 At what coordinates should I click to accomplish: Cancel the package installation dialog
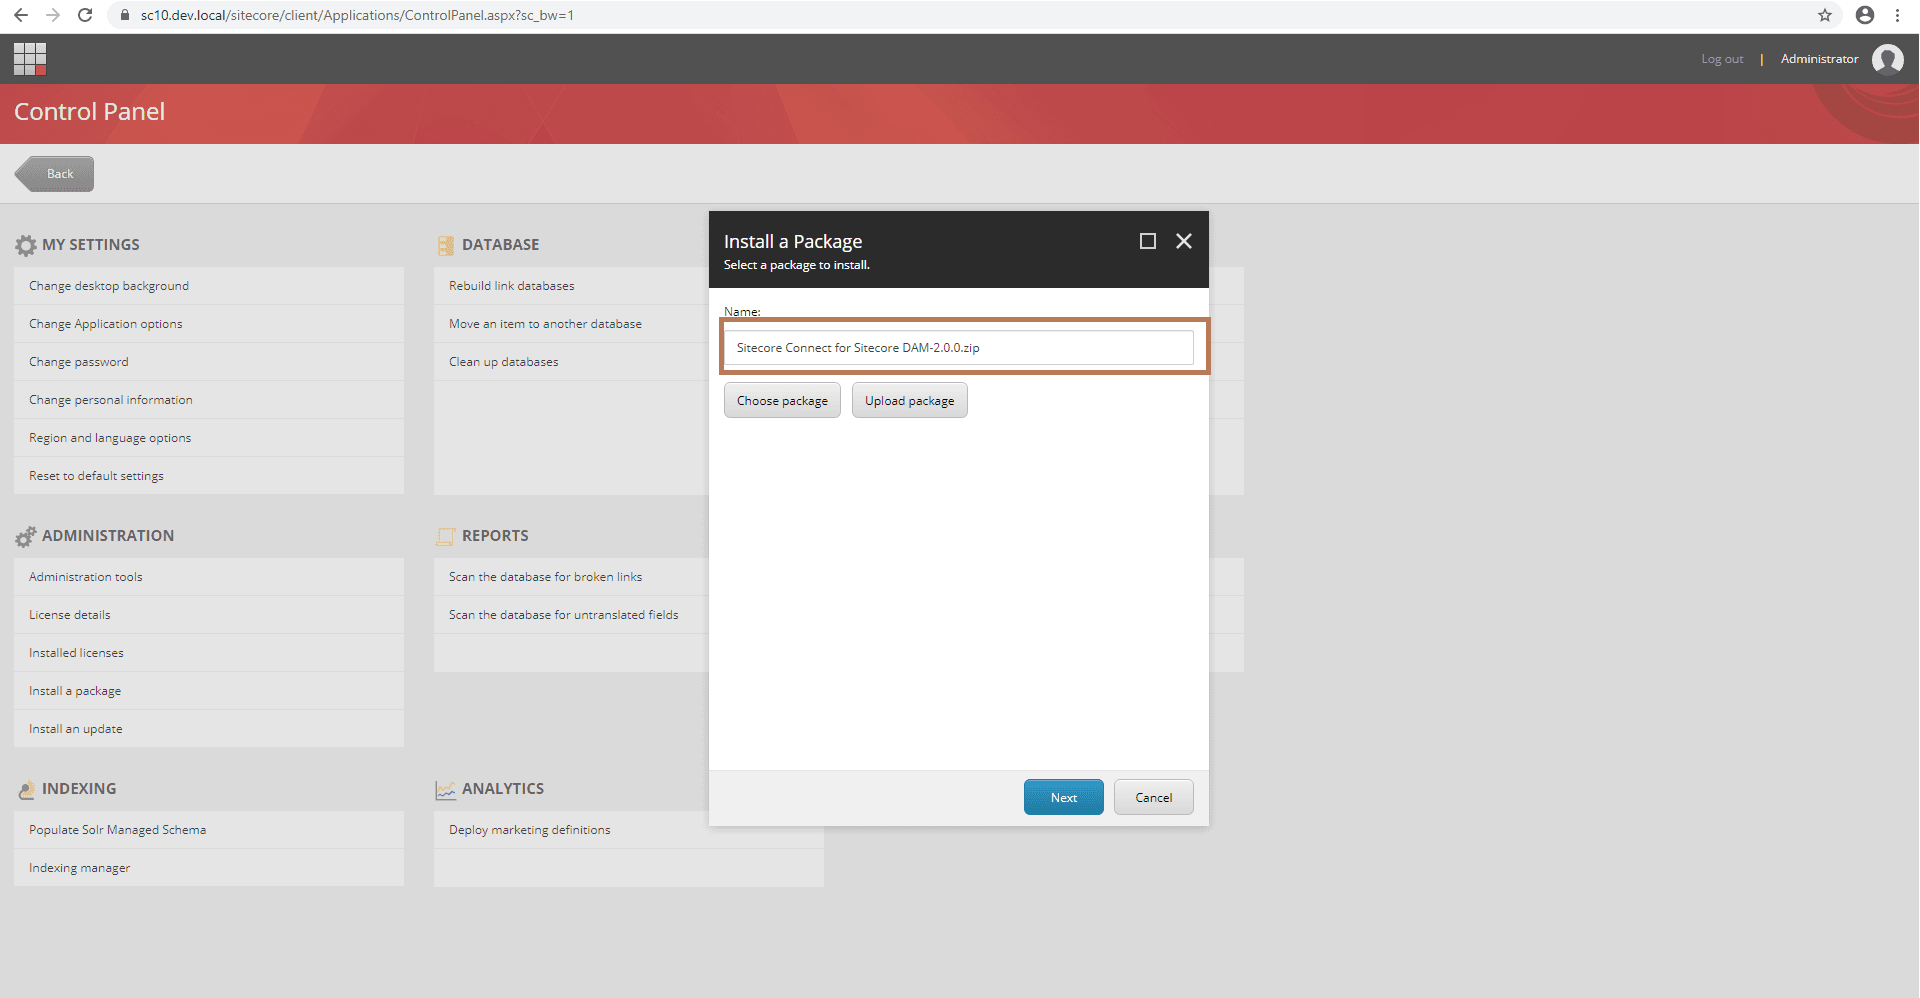(1154, 798)
